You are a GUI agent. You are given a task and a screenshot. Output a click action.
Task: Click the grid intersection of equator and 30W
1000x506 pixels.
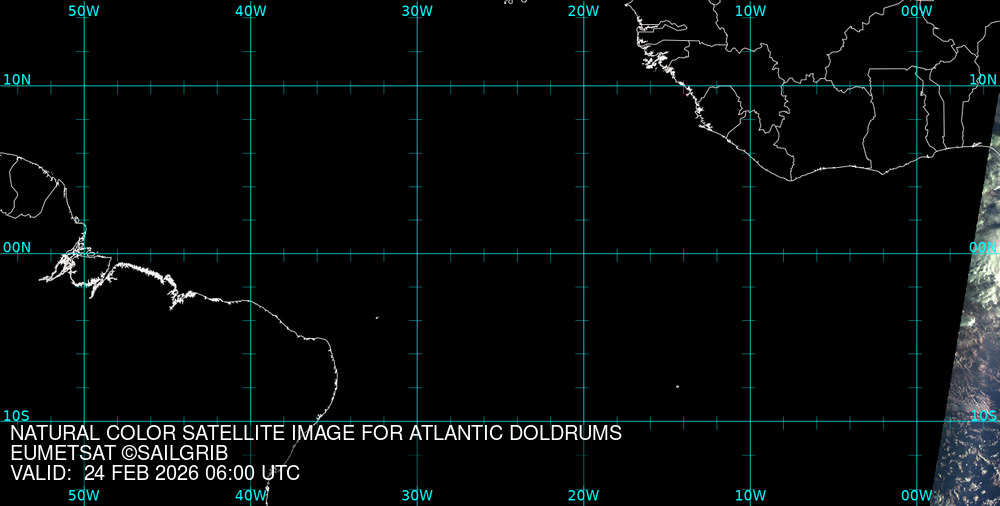pyautogui.click(x=417, y=253)
